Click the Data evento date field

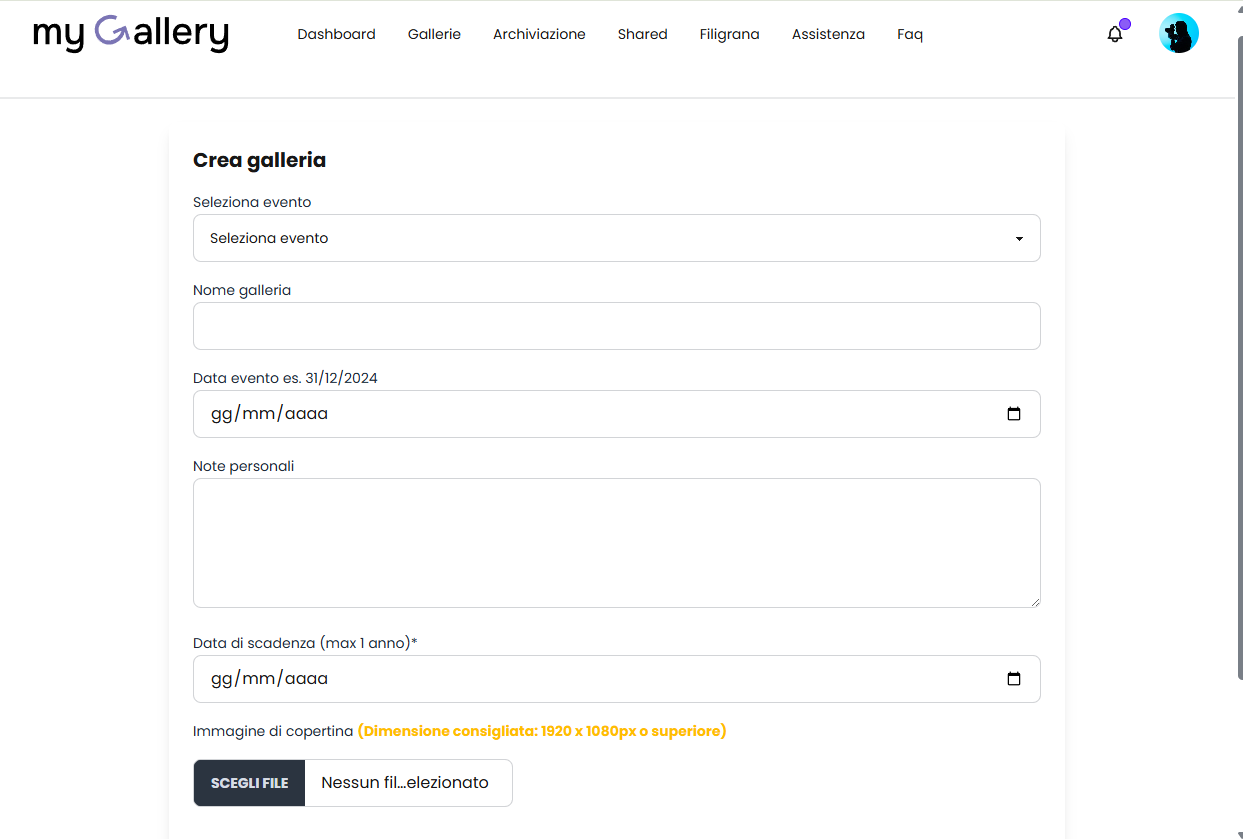pyautogui.click(x=600, y=414)
